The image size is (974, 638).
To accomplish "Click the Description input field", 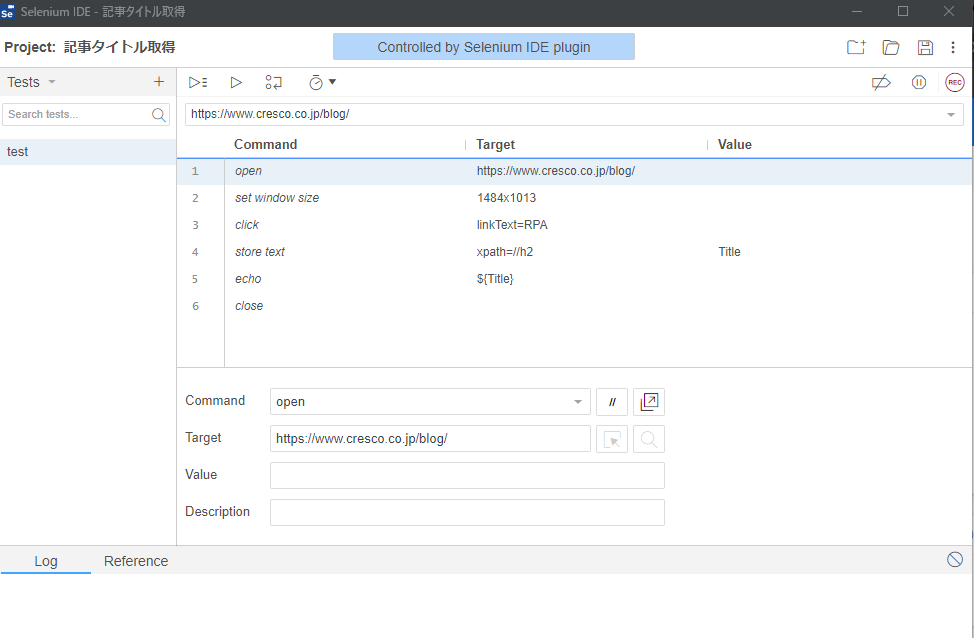I will click(x=467, y=513).
